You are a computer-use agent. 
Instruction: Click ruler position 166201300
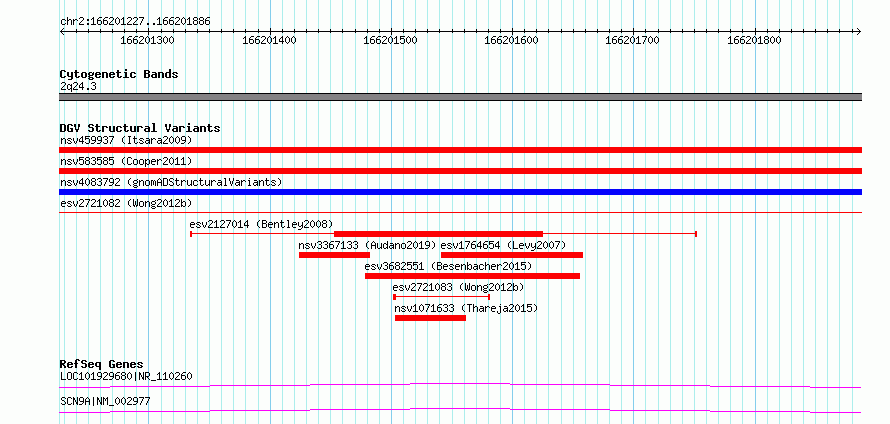[148, 40]
